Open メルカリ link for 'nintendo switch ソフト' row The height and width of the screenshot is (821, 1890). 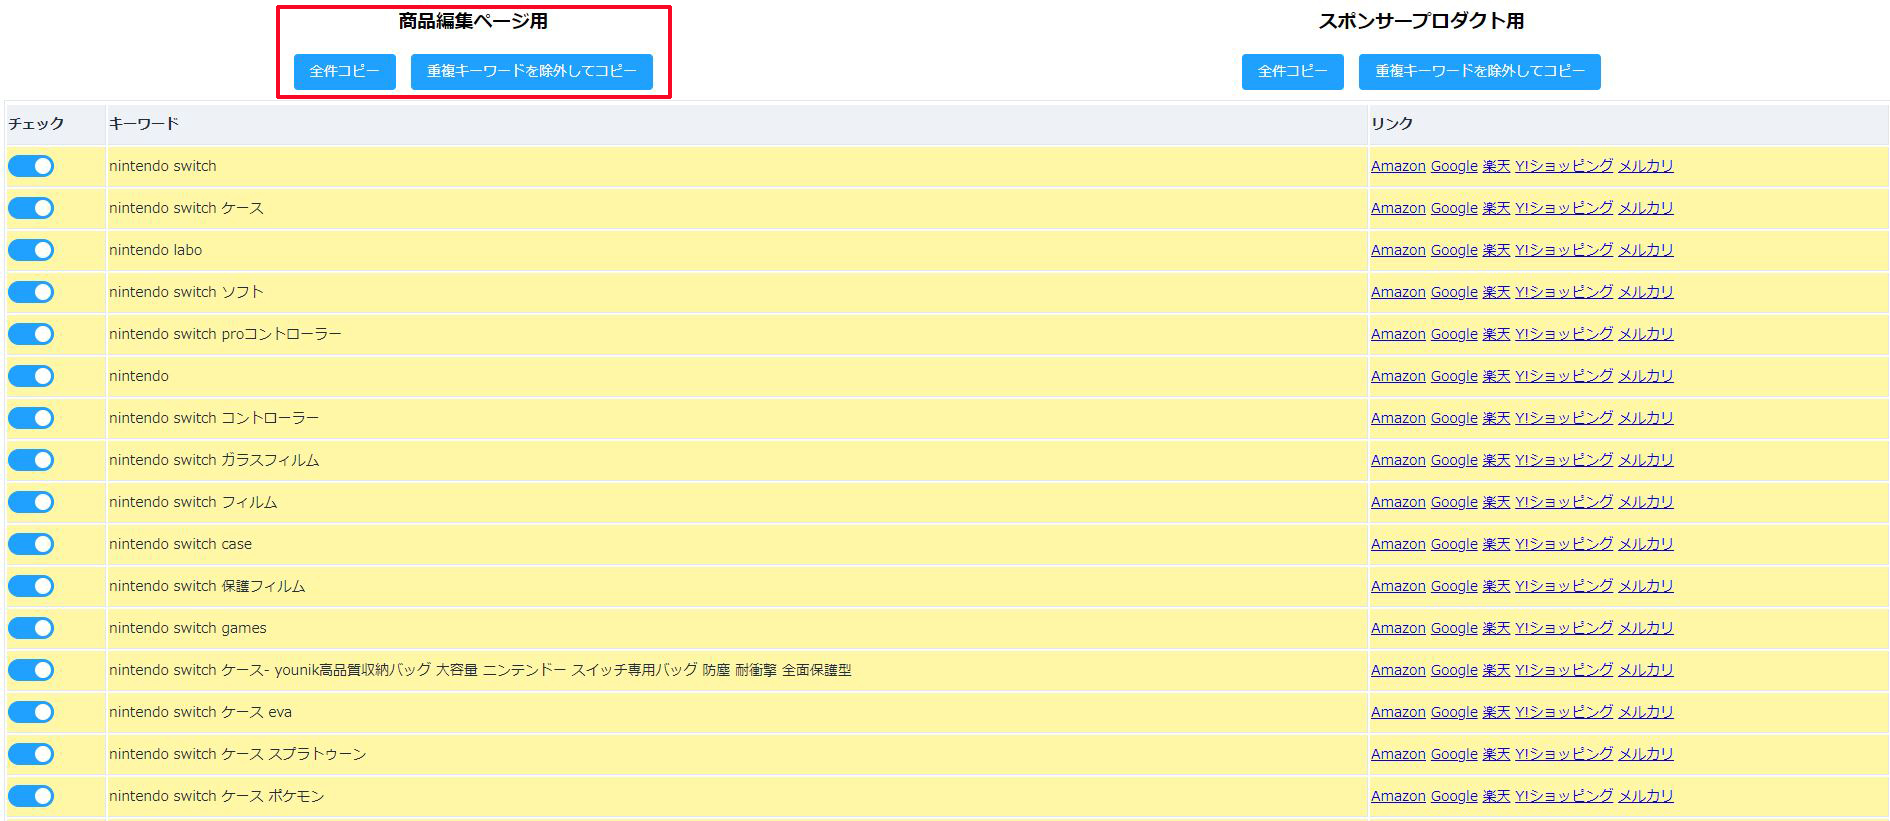click(x=1646, y=292)
